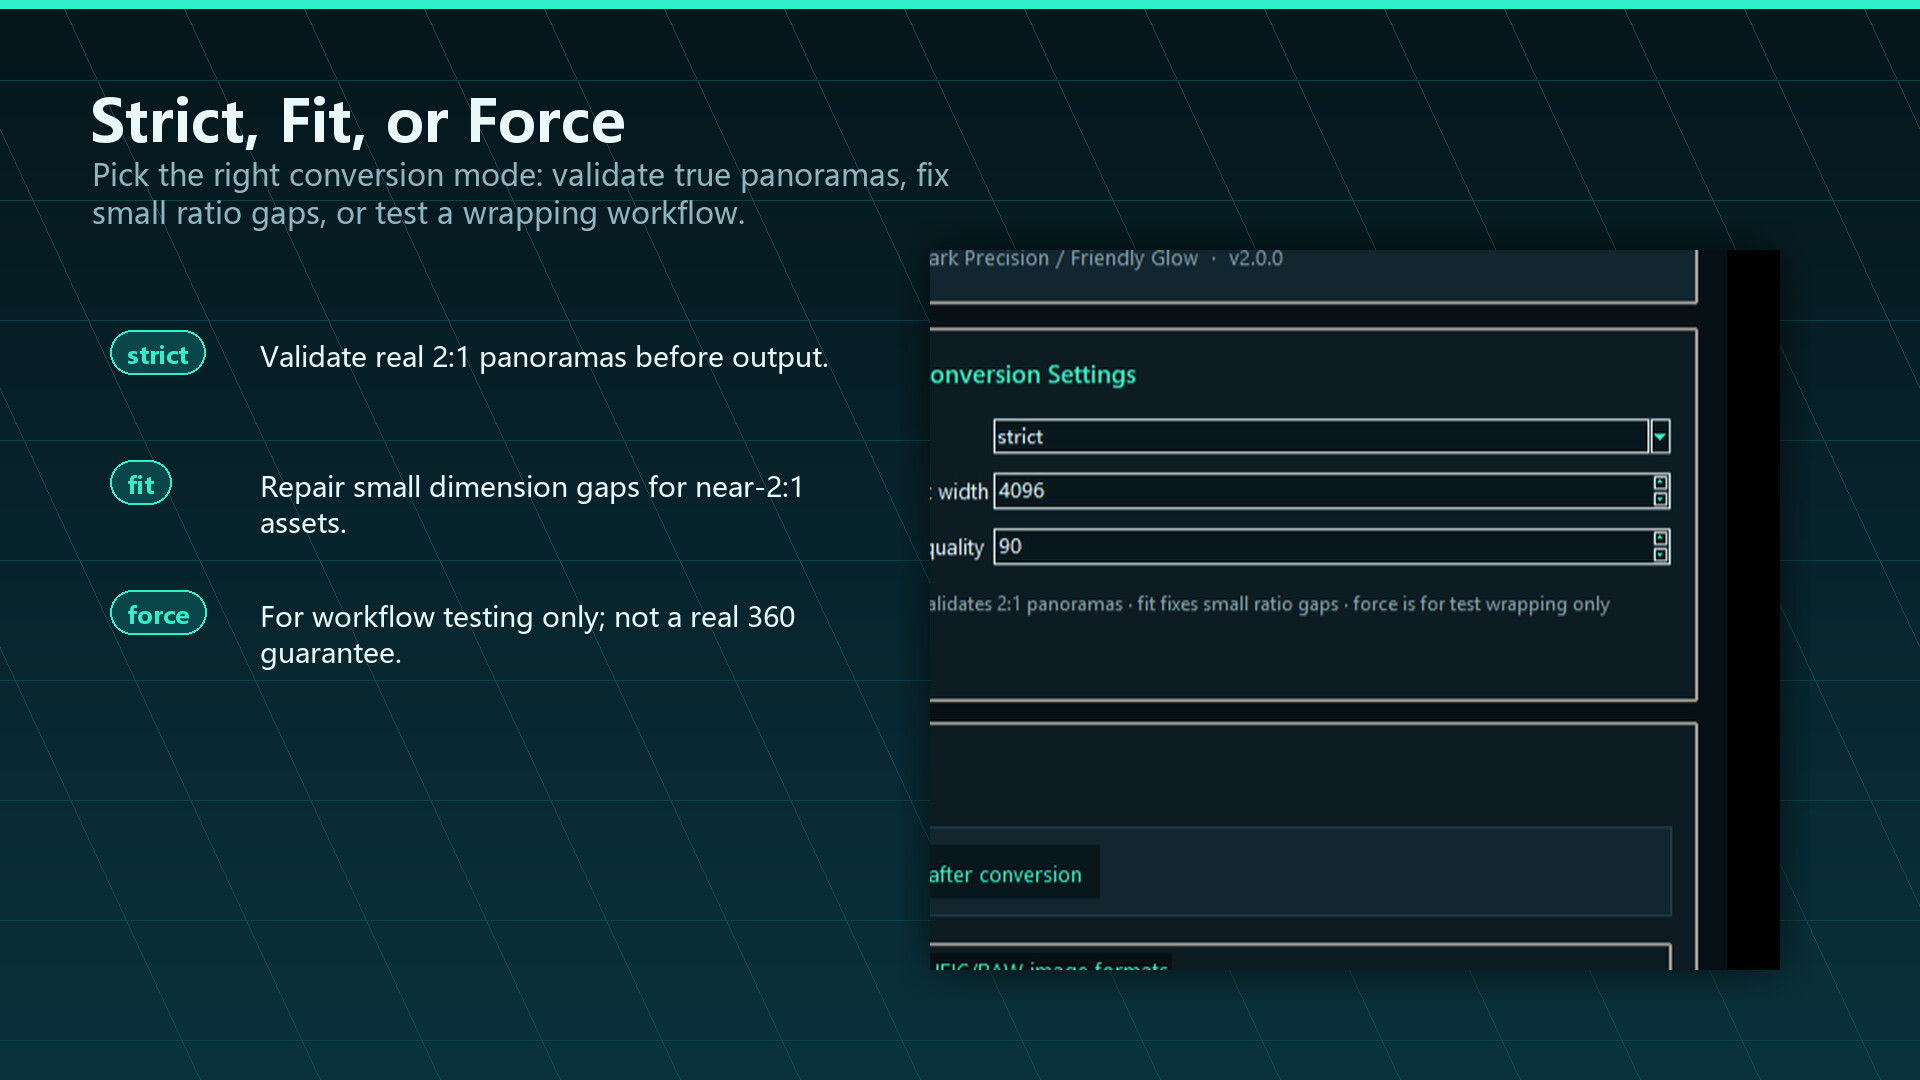Click the 'force' pill label
Screen dimensions: 1920x1080
pos(158,614)
